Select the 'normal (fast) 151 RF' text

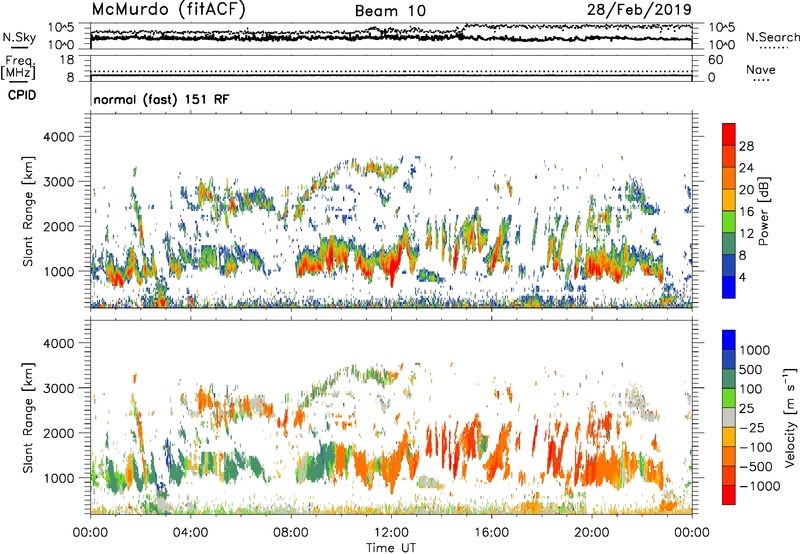161,99
